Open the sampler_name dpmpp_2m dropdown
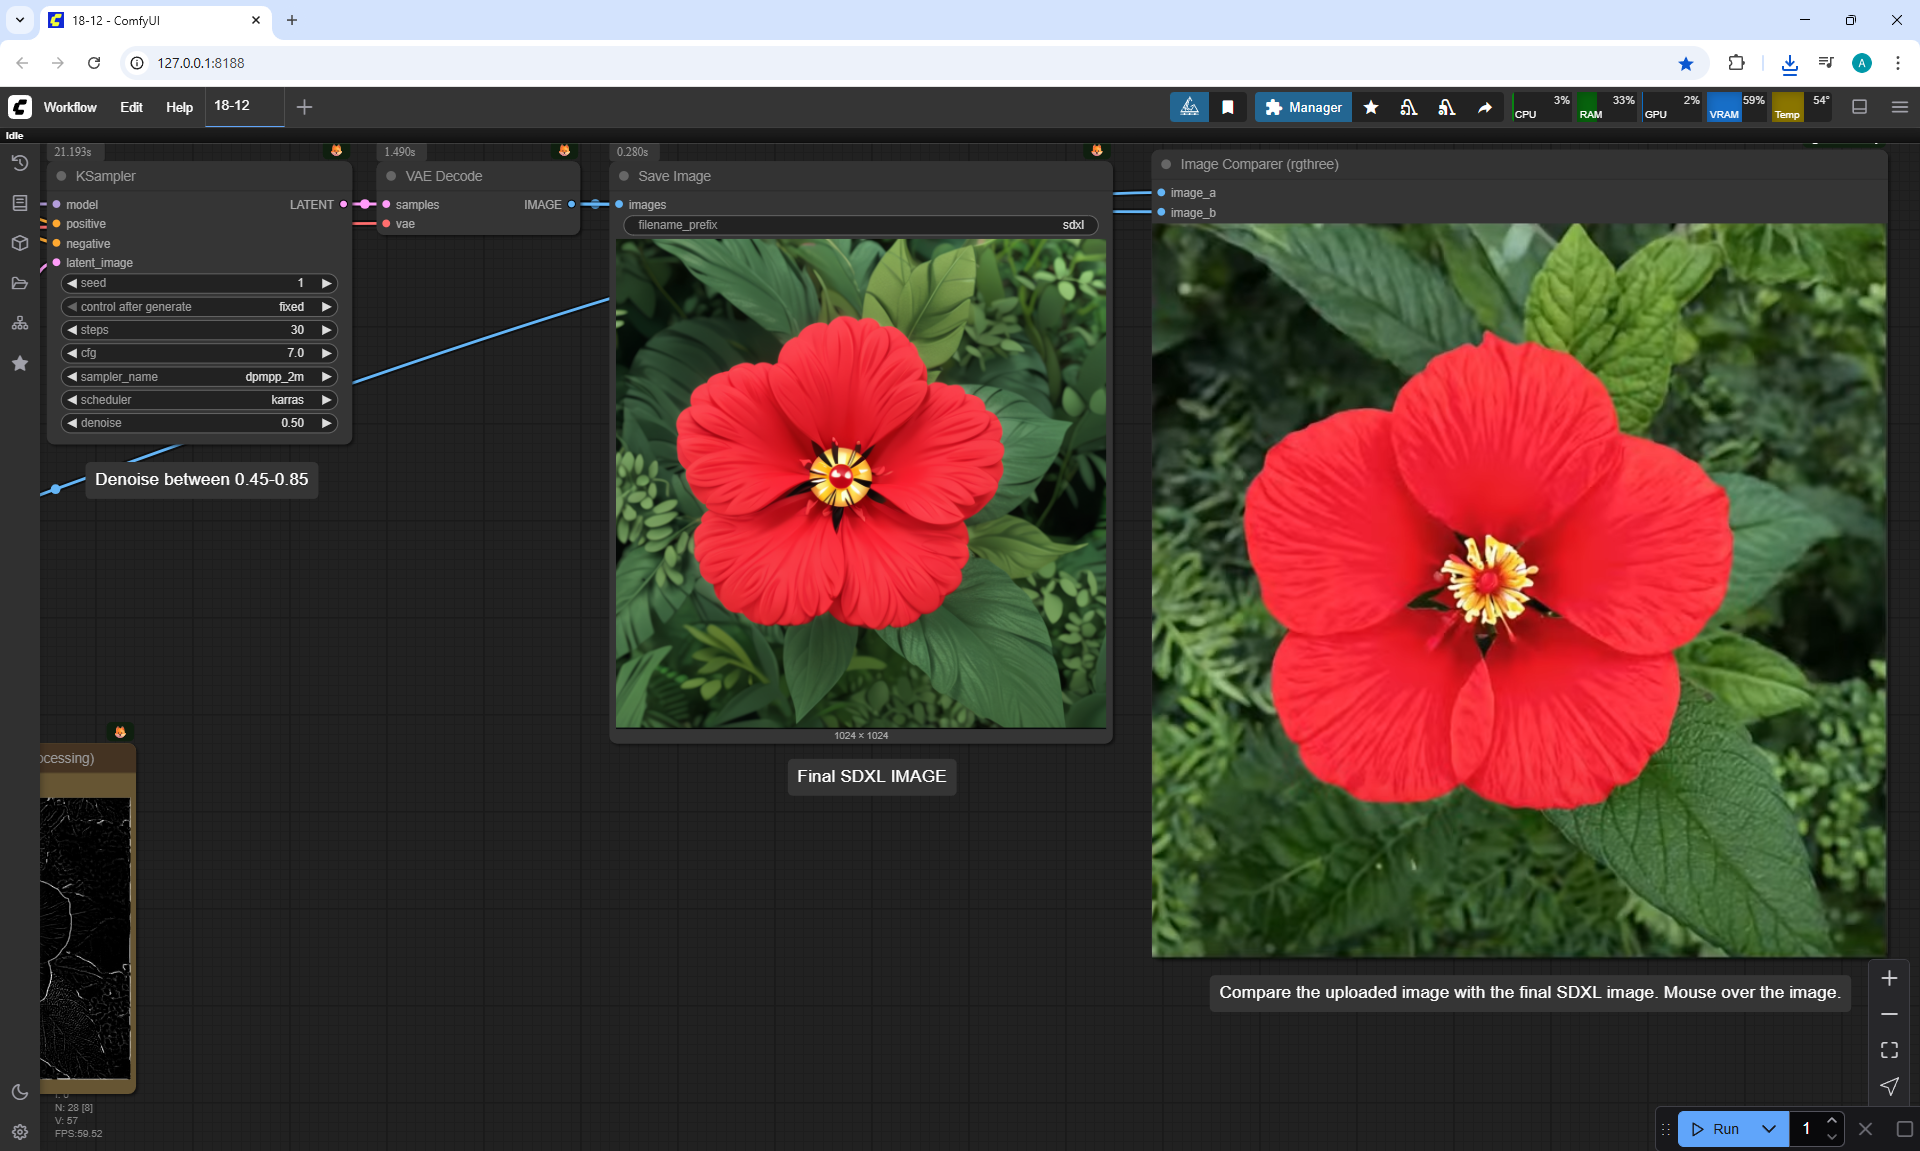This screenshot has width=1920, height=1151. 199,377
